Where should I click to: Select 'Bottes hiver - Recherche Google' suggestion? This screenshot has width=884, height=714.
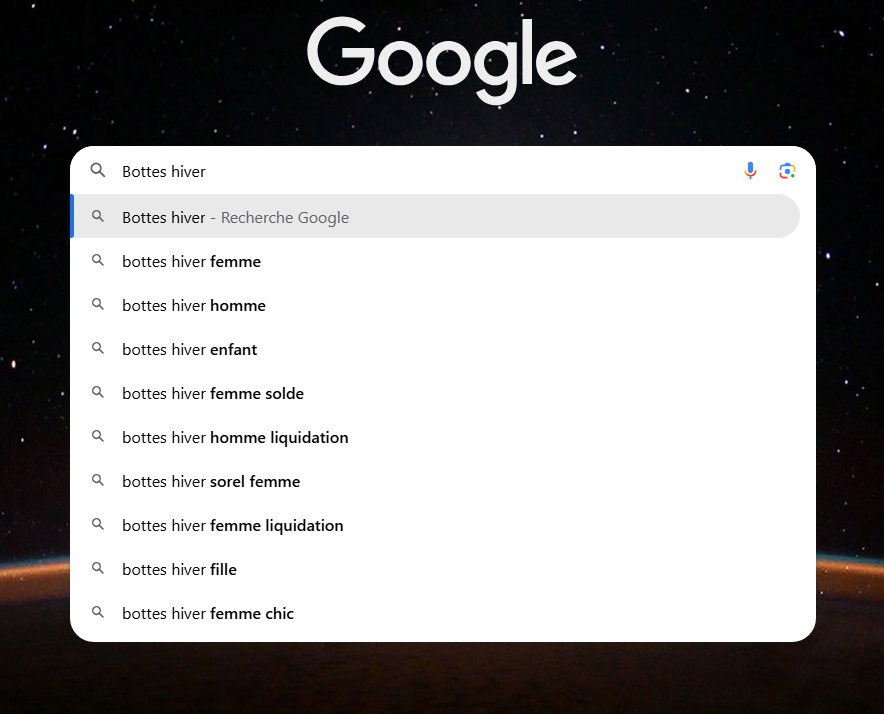435,217
